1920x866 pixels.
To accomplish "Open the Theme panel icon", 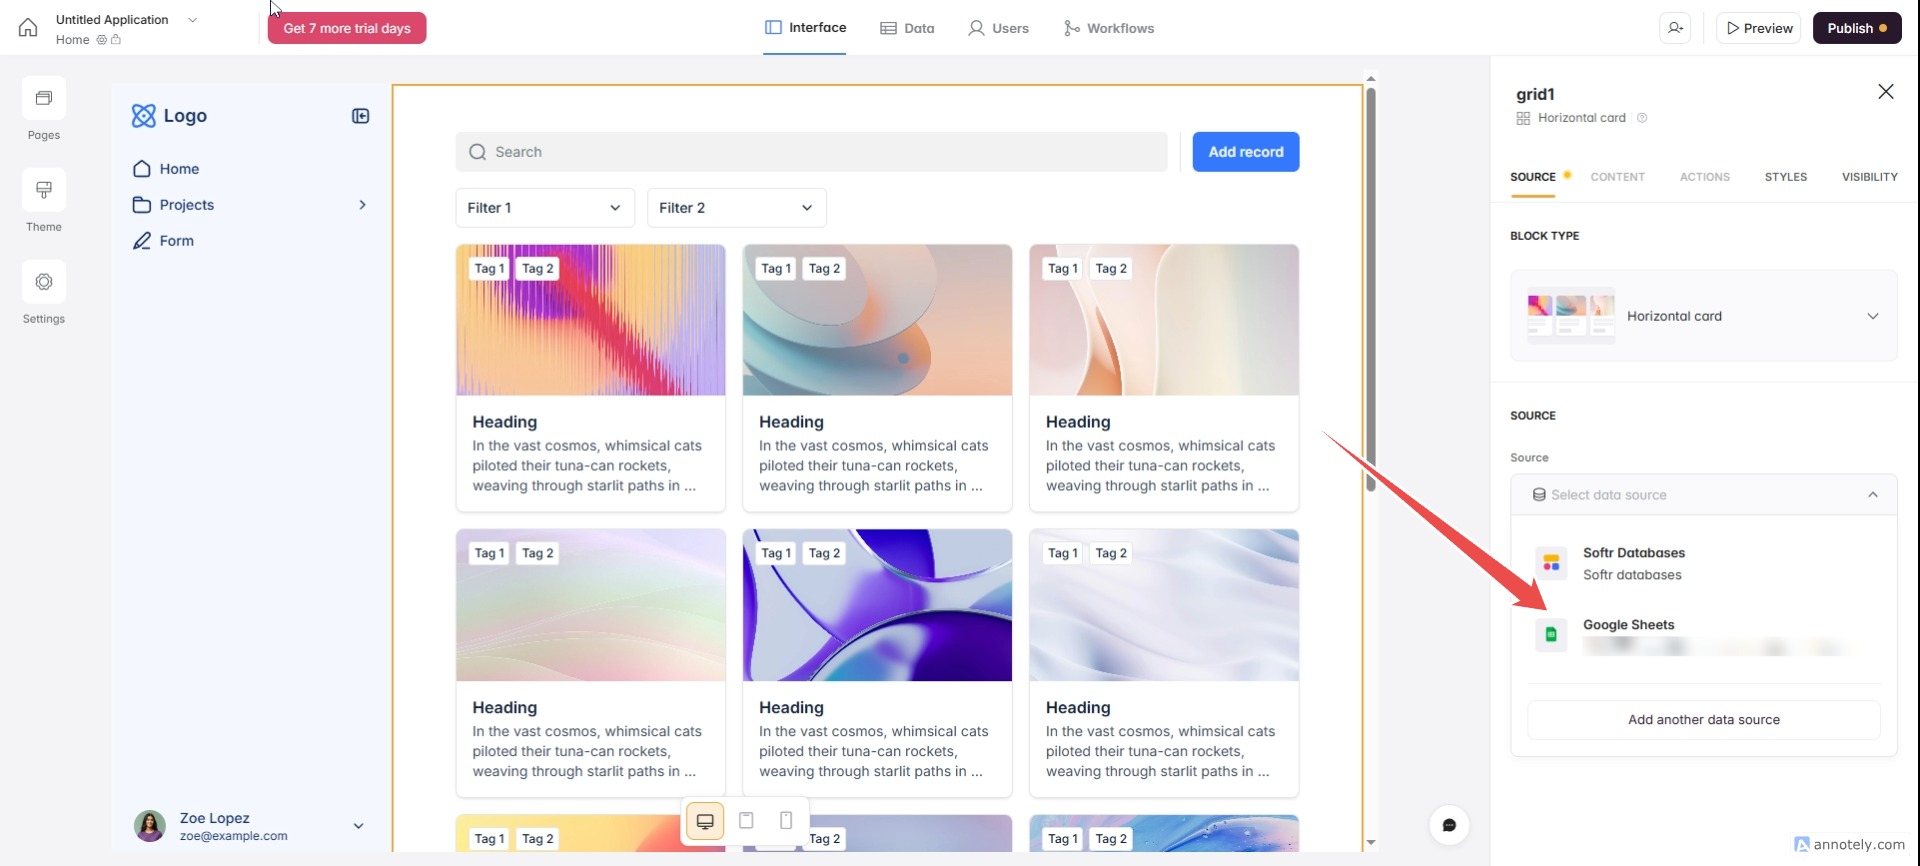I will tap(44, 190).
